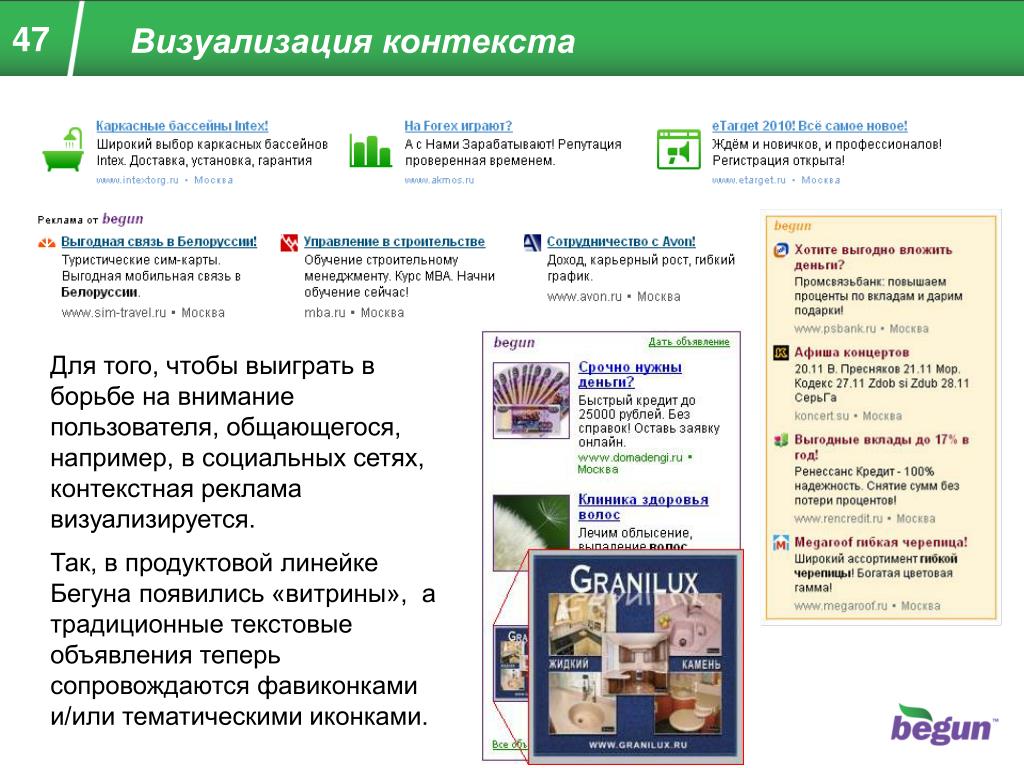This screenshot has height=768, width=1024.
Task: Click the www.etarget.ru URL text
Action: [x=749, y=180]
